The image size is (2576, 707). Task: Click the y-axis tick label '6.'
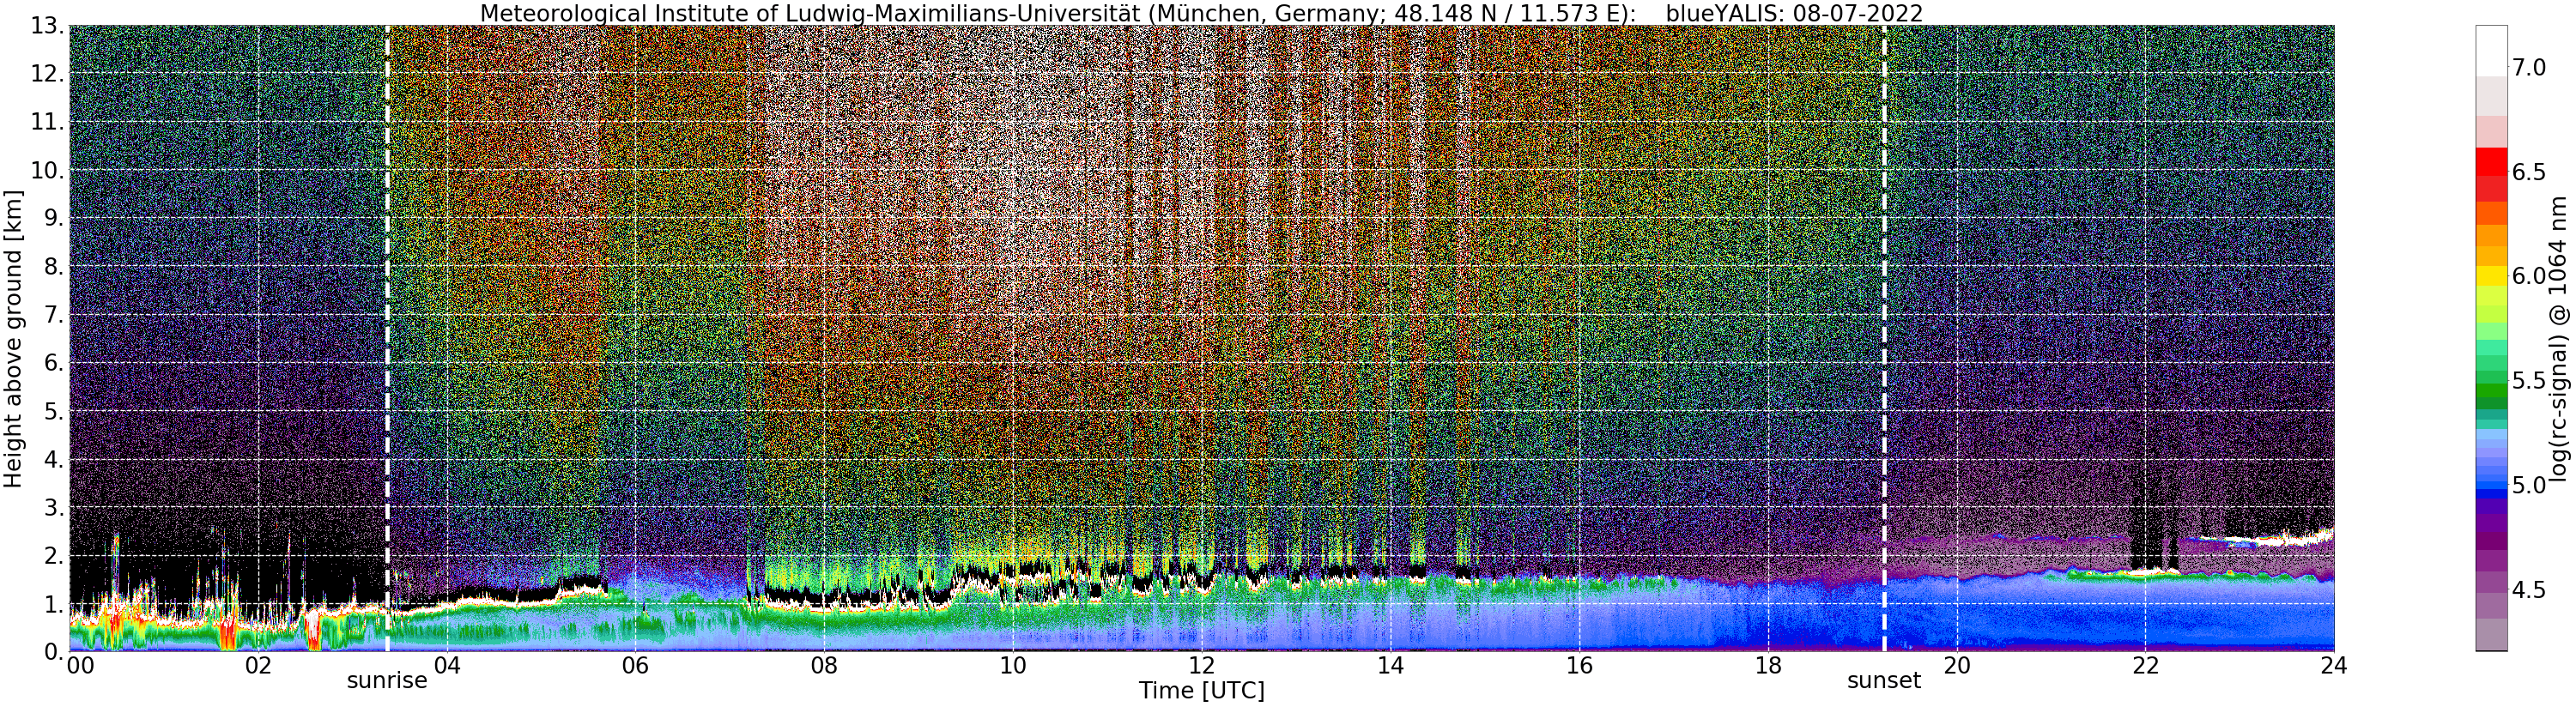[x=54, y=363]
